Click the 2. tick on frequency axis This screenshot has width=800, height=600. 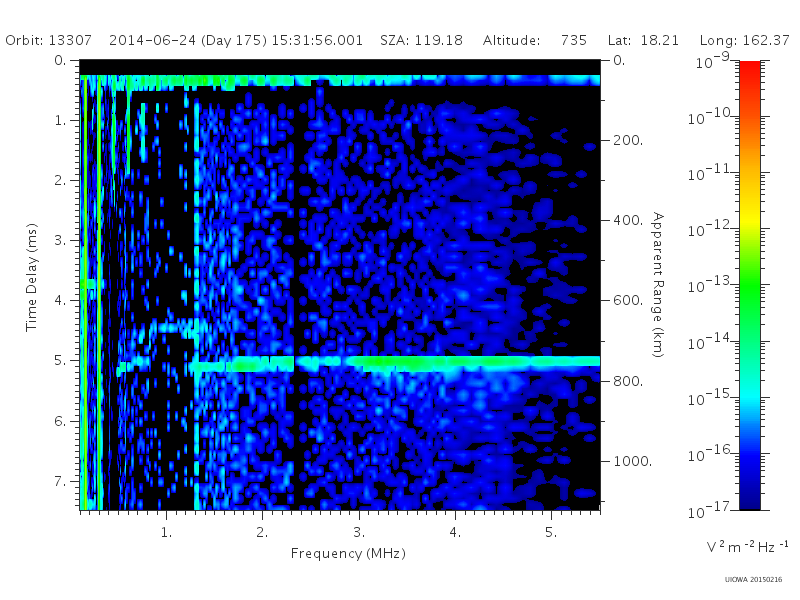click(x=262, y=533)
